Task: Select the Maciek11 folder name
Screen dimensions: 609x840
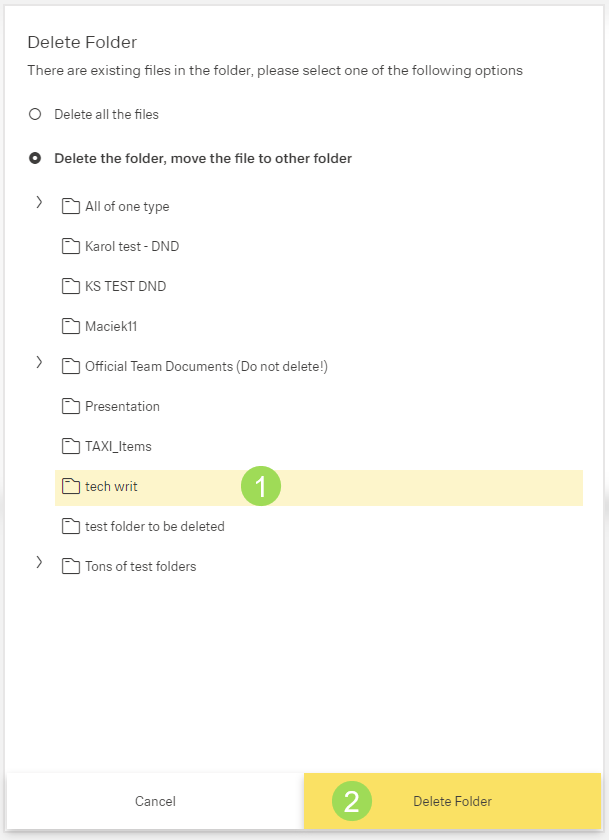Action: pos(110,326)
